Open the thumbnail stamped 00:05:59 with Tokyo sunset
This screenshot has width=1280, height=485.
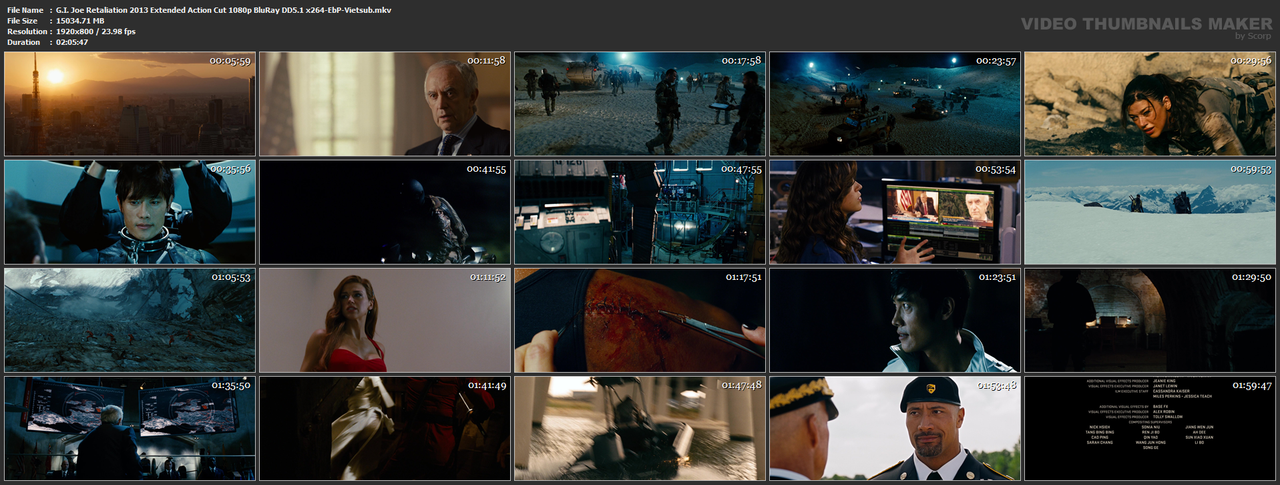click(x=130, y=103)
